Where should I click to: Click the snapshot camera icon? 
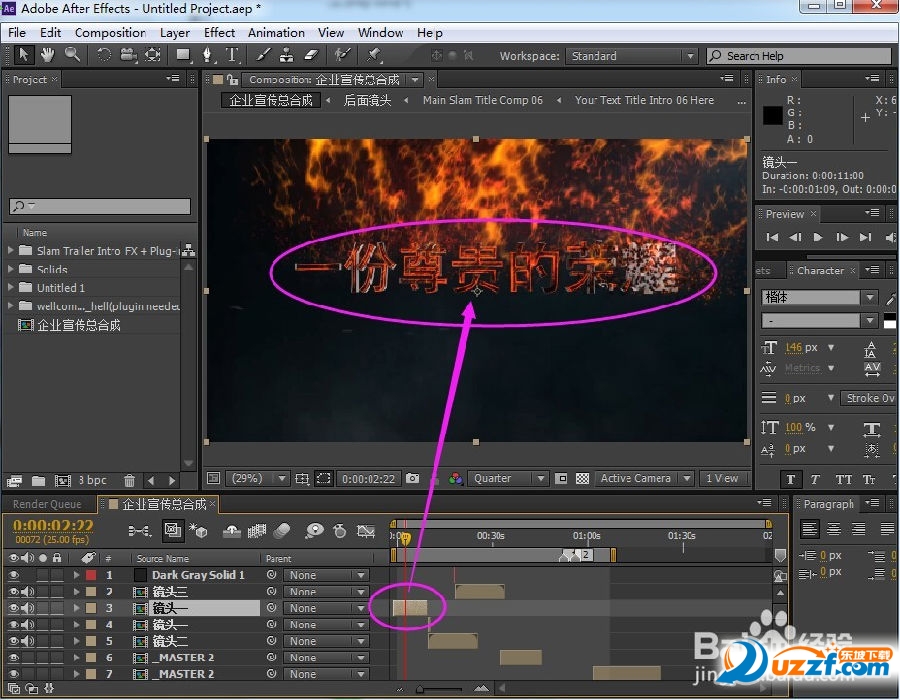click(412, 479)
